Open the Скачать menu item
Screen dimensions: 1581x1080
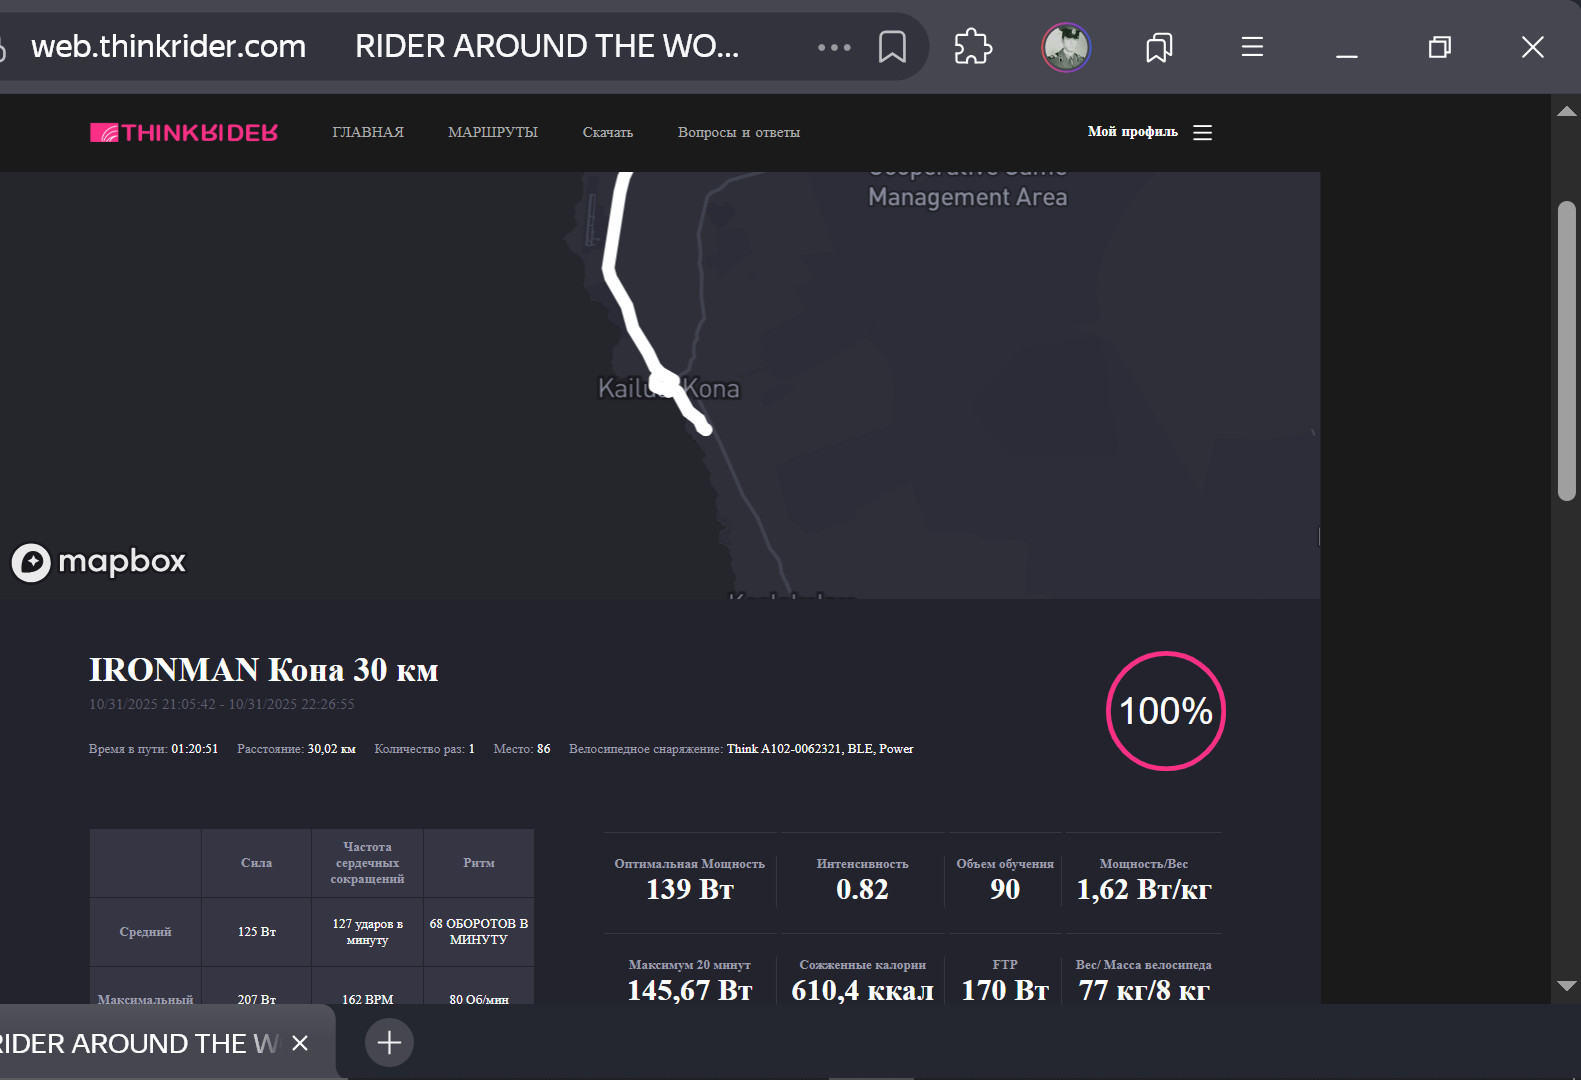click(x=608, y=132)
